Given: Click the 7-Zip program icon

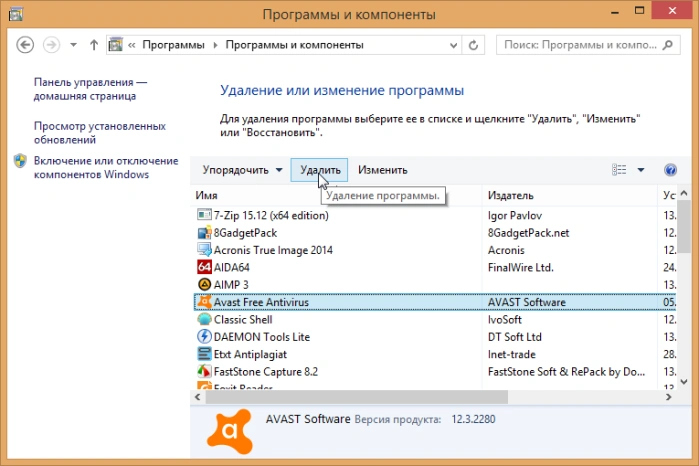Looking at the screenshot, I should (x=204, y=215).
